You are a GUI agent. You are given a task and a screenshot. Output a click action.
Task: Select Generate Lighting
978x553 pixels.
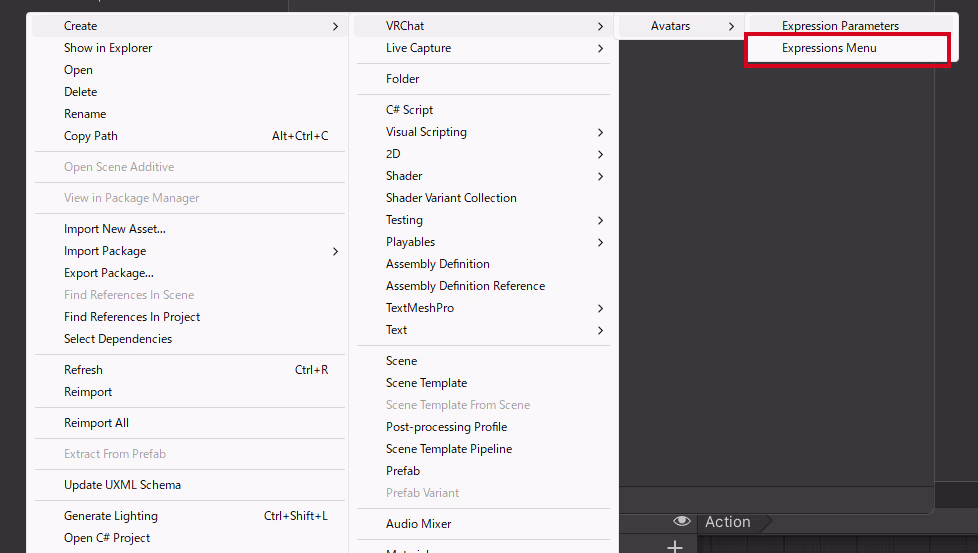pyautogui.click(x=190, y=516)
